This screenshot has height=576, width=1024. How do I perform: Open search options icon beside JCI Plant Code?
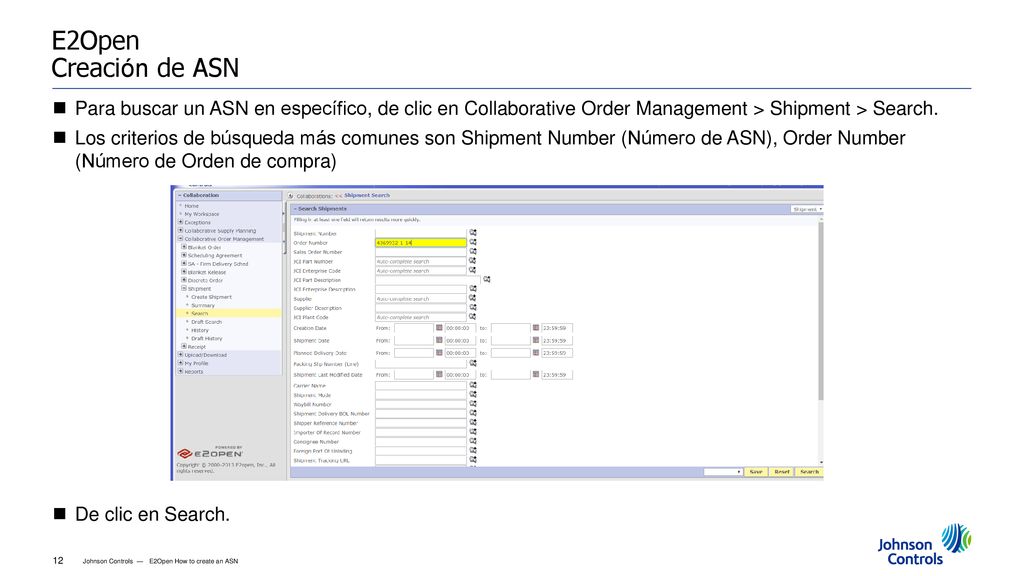(473, 317)
